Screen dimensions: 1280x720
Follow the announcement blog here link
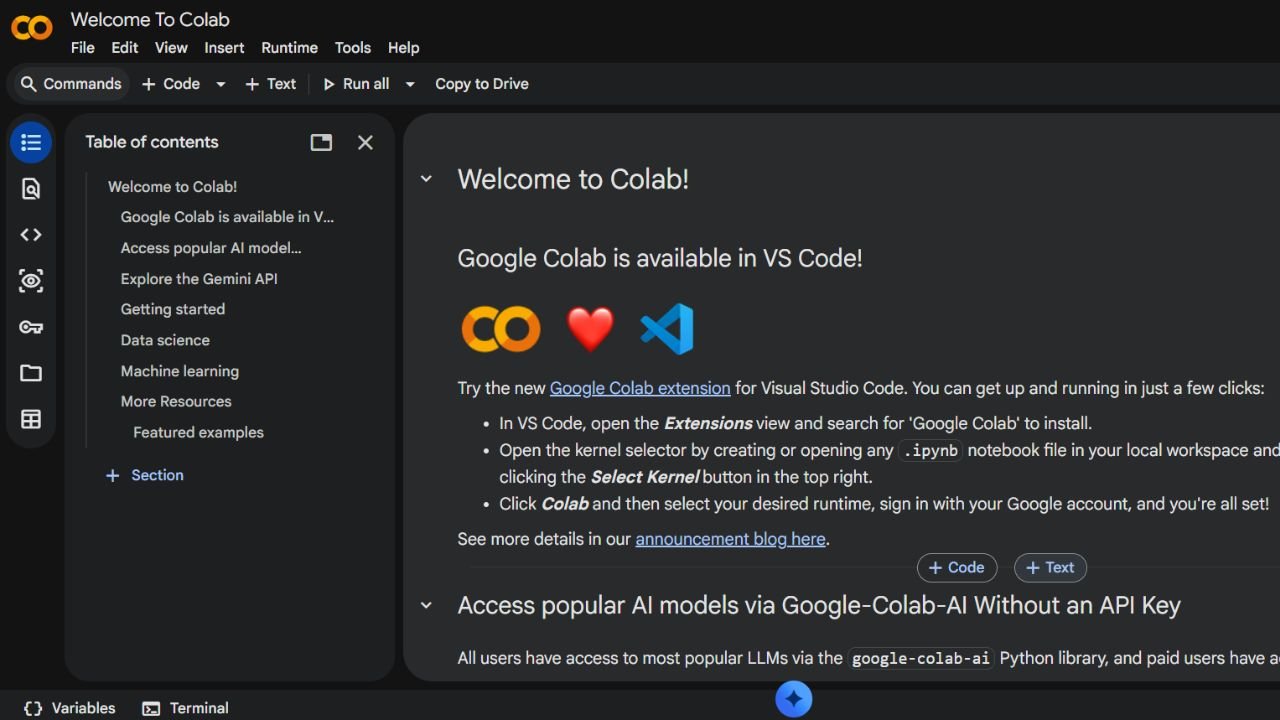point(730,539)
